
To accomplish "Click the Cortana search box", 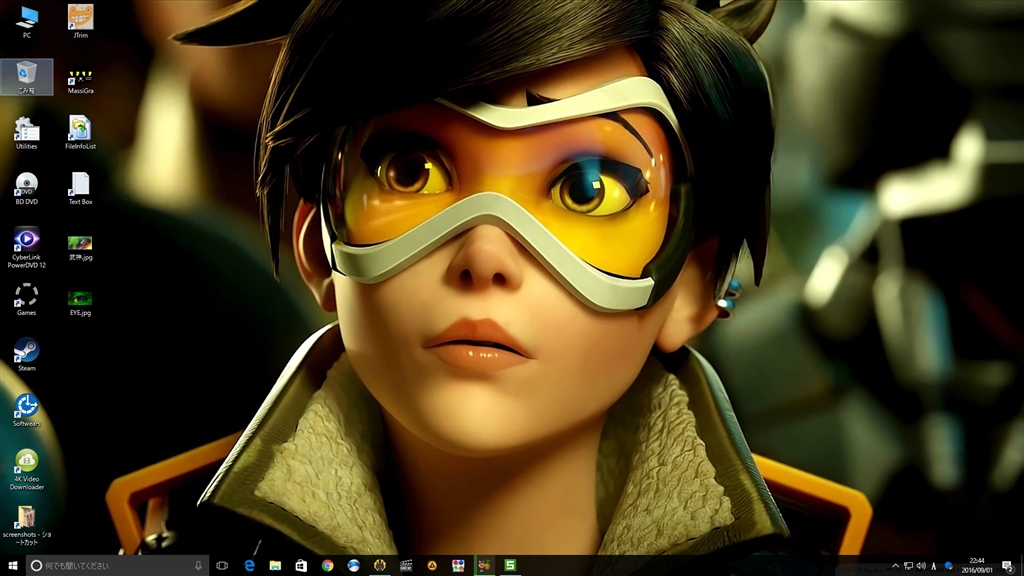I will pos(118,566).
